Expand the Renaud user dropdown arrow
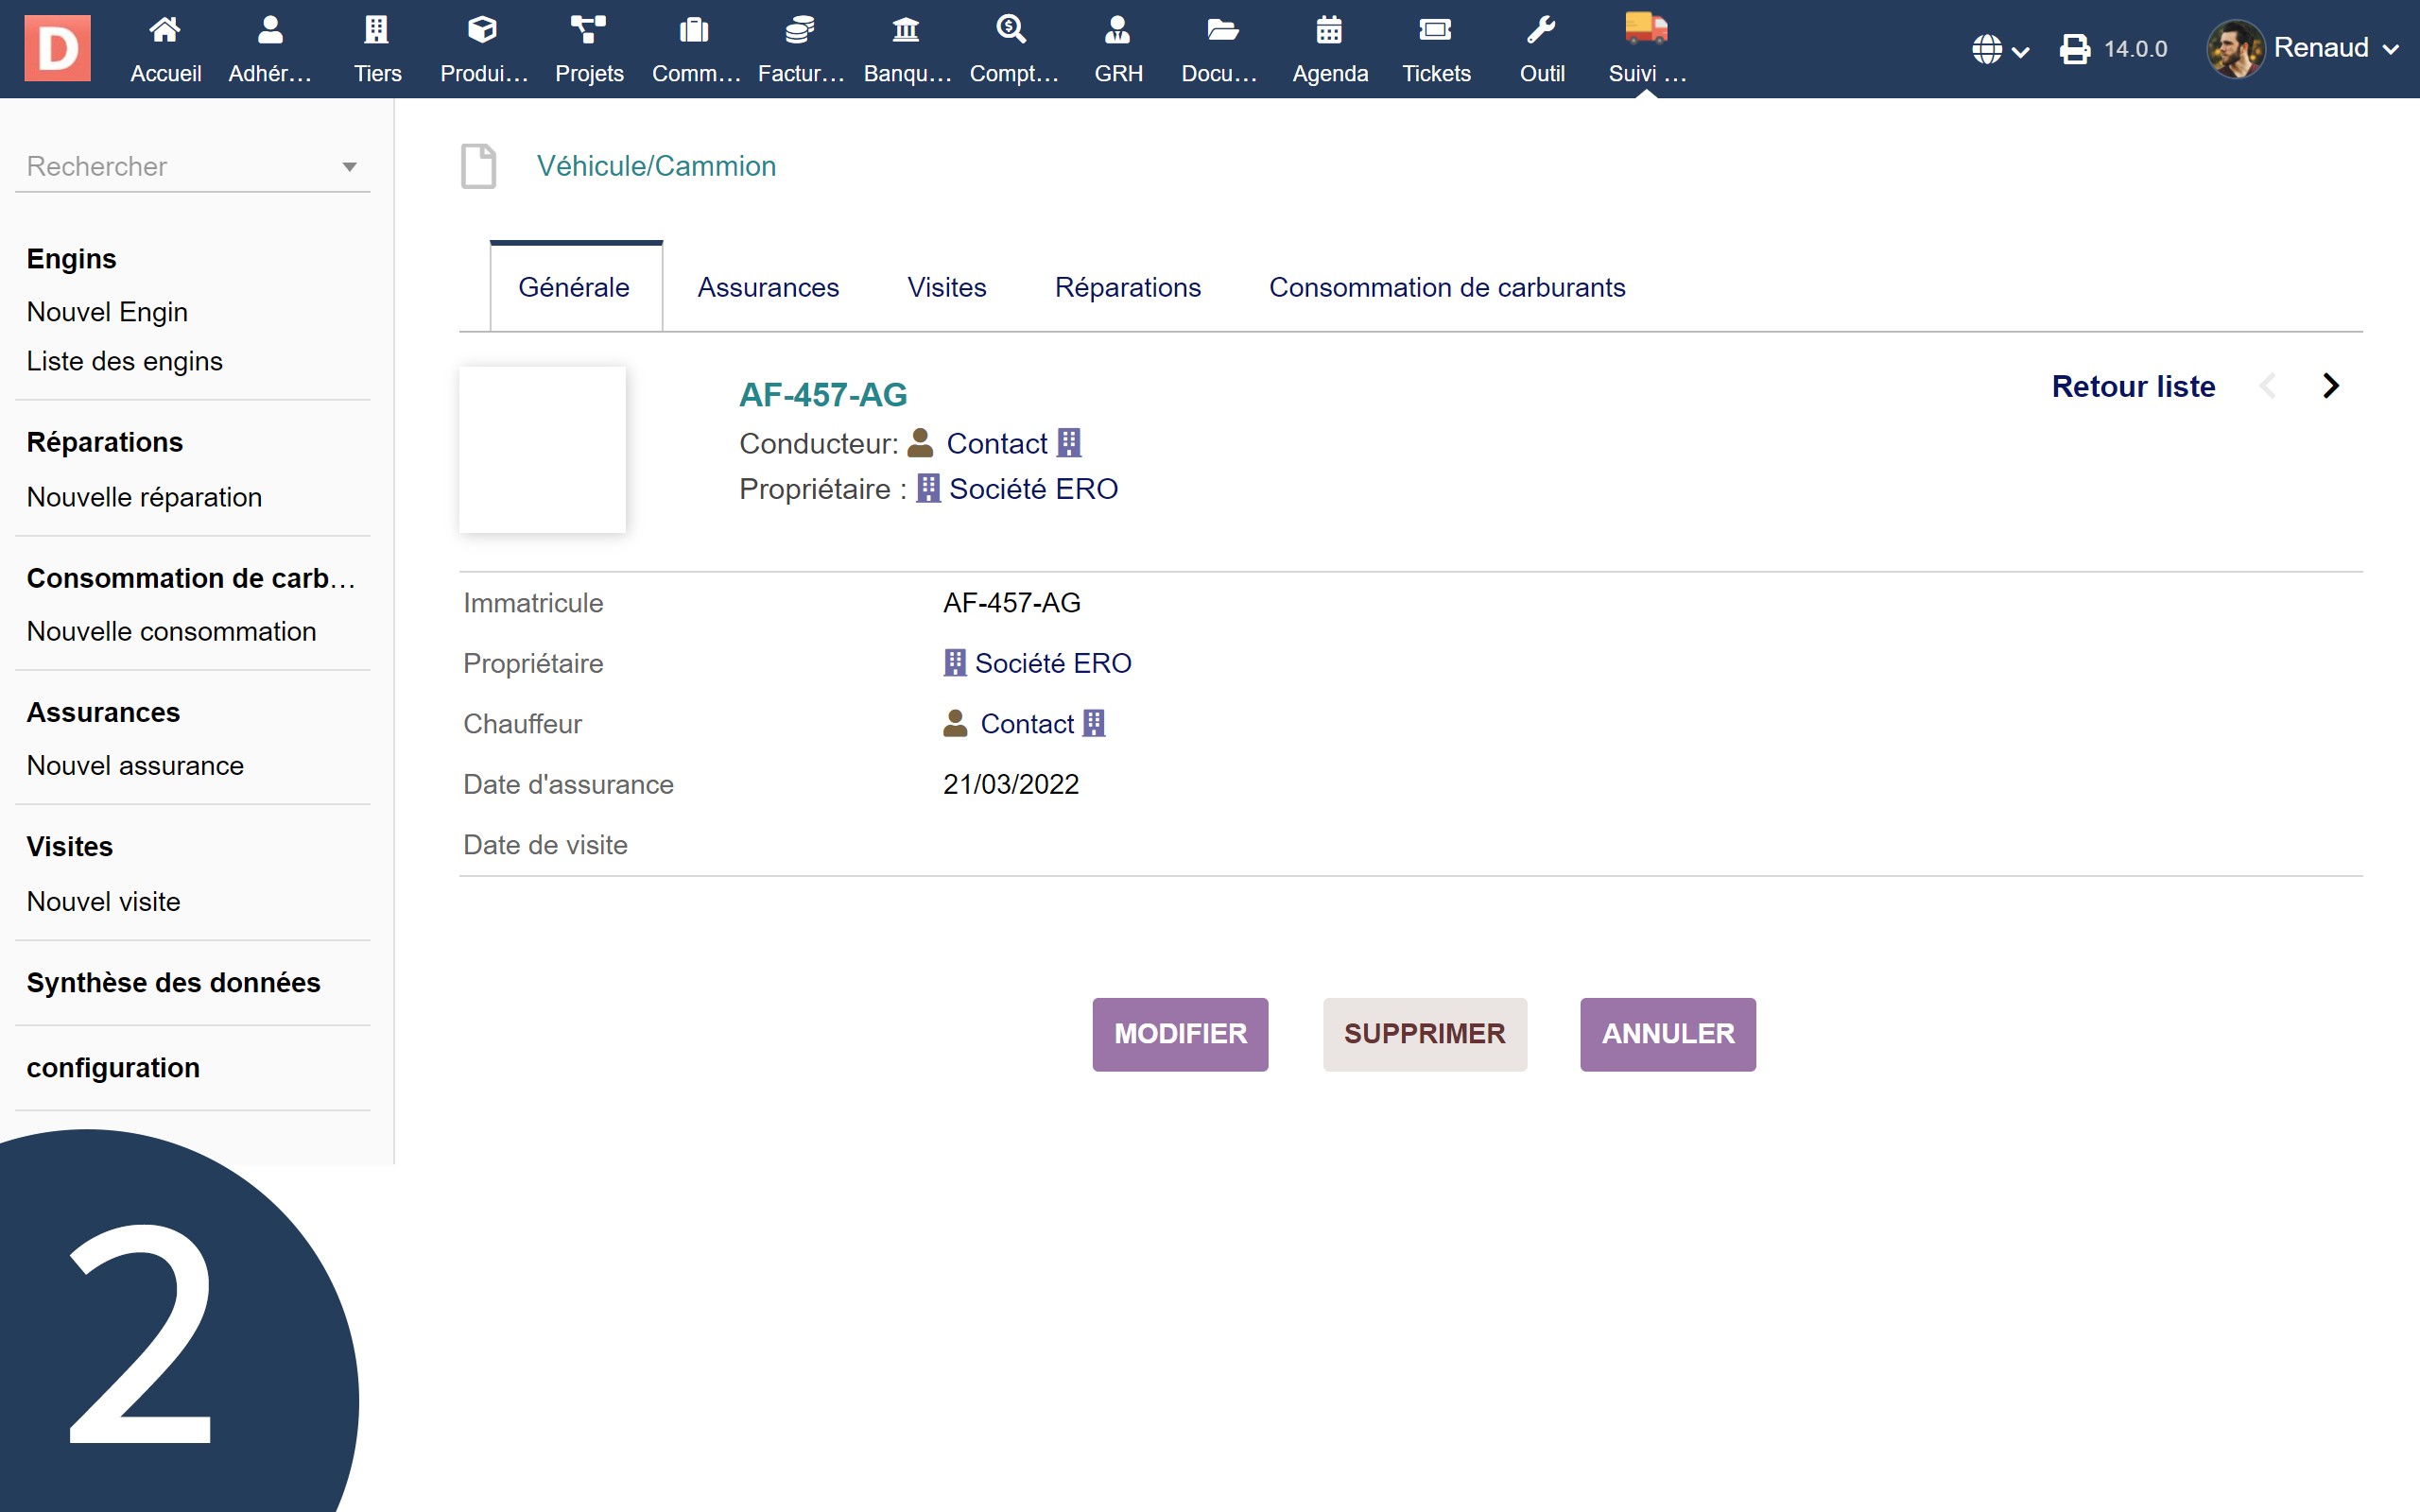Screen dimensions: 2420x1512 click(x=2391, y=49)
